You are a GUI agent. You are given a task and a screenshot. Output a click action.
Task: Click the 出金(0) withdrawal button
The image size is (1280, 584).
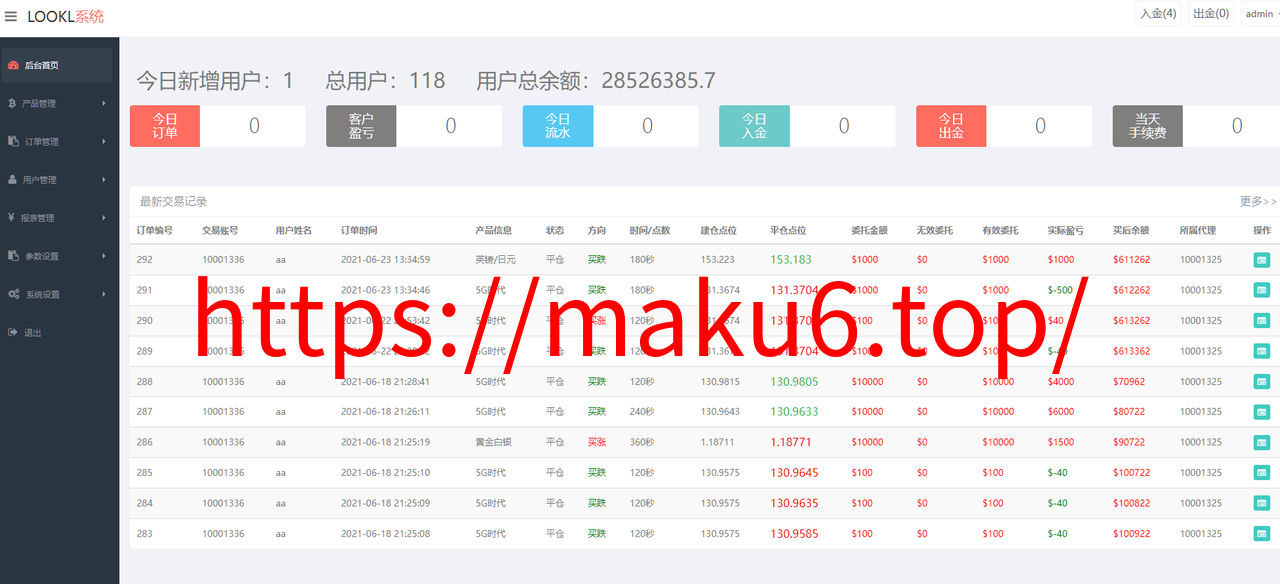click(1211, 14)
